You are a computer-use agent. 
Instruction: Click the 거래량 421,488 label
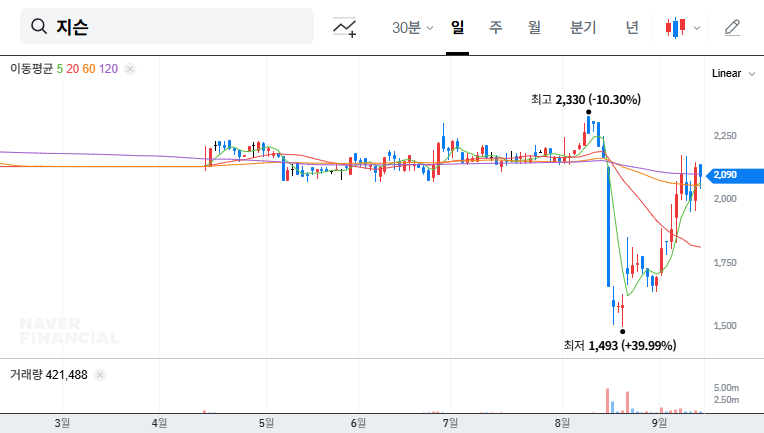click(49, 375)
